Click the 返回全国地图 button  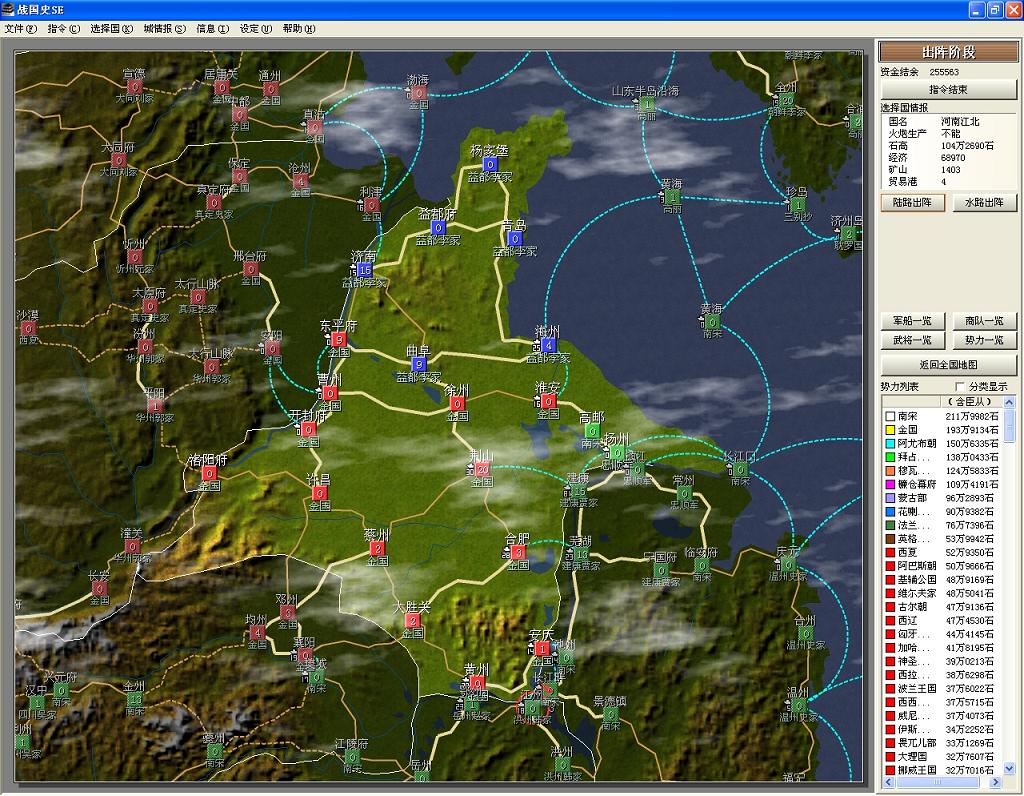pos(948,365)
